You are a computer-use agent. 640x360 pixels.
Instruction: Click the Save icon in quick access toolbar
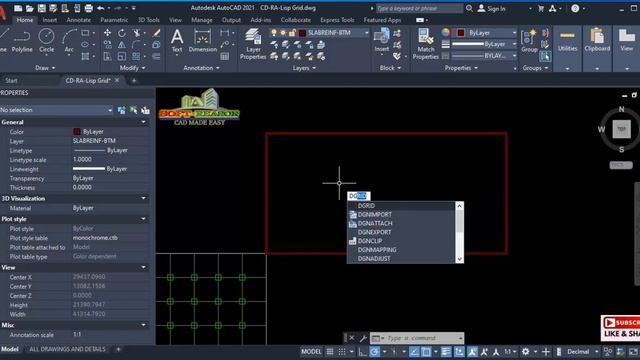[x=42, y=8]
